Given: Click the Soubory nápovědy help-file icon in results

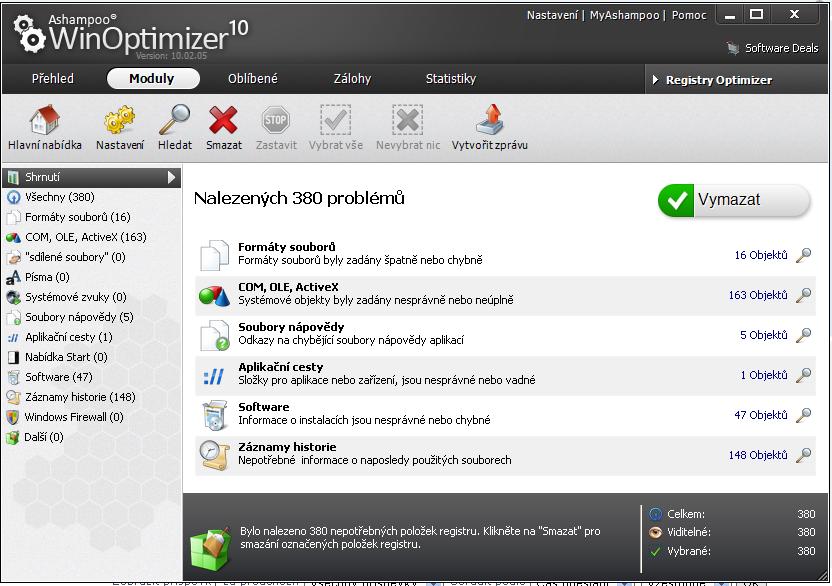Looking at the screenshot, I should (215, 335).
